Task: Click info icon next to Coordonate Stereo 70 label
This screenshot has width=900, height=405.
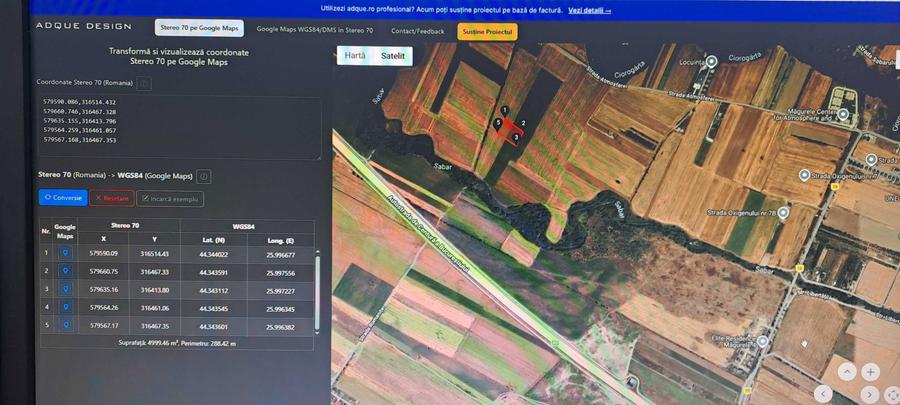Action: tap(143, 82)
